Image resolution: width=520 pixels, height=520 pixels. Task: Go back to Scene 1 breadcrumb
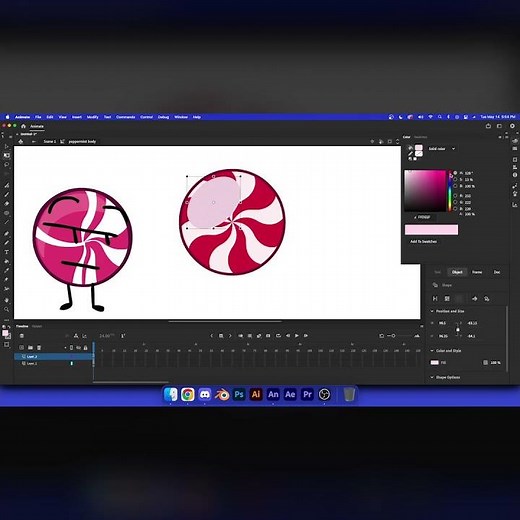[x=50, y=141]
